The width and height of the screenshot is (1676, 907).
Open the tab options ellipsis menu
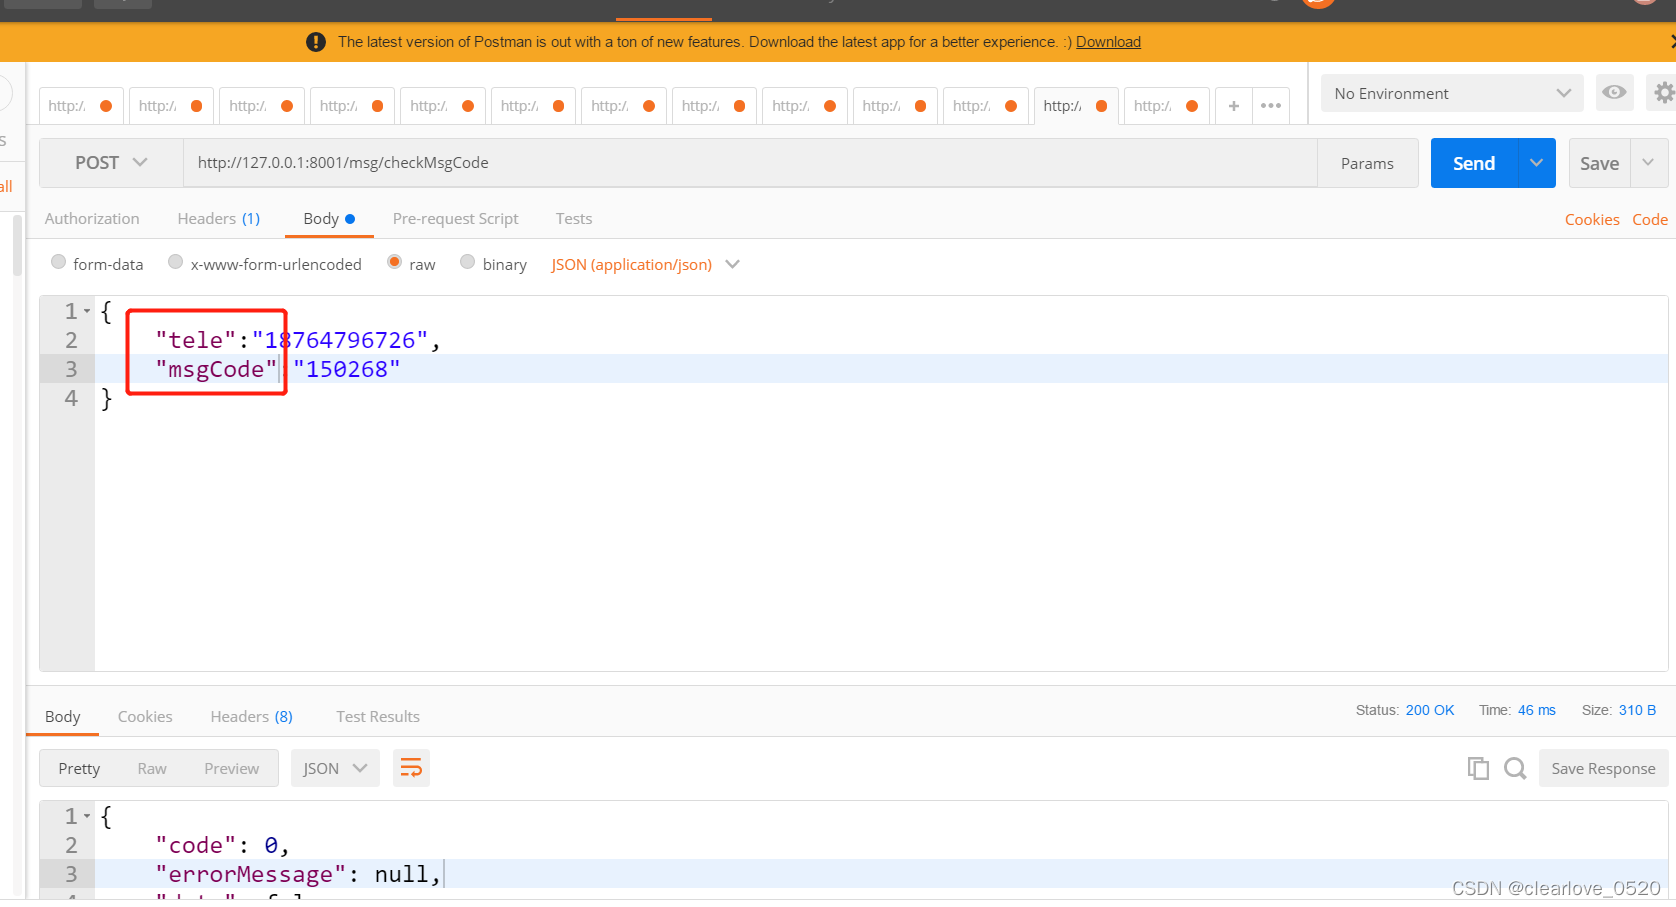[1271, 106]
